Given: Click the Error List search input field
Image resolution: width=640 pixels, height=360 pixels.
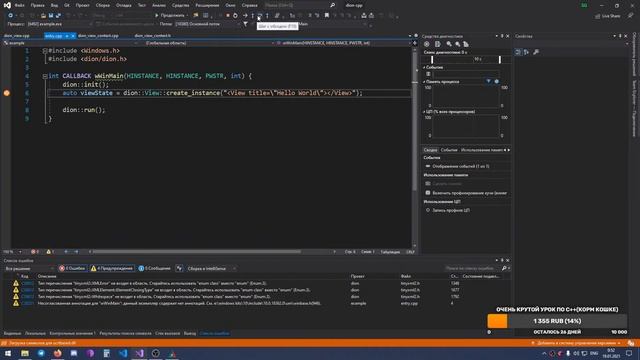Looking at the screenshot, I should point(472,268).
